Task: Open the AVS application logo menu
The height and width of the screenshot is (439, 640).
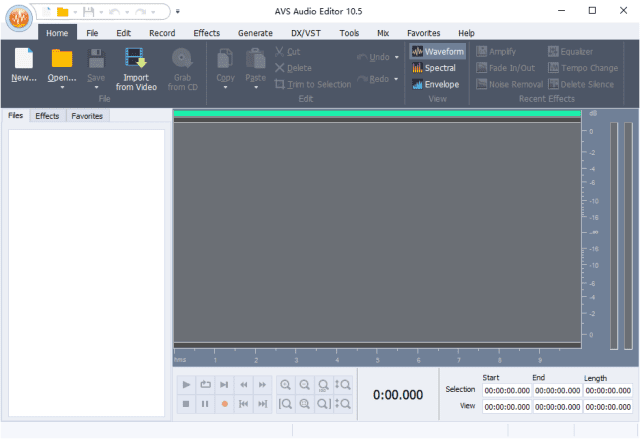Action: 19,18
